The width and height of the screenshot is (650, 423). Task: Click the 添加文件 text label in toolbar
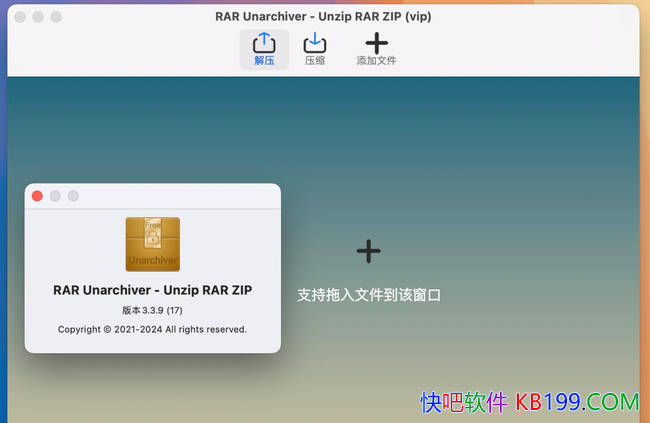pyautogui.click(x=376, y=61)
